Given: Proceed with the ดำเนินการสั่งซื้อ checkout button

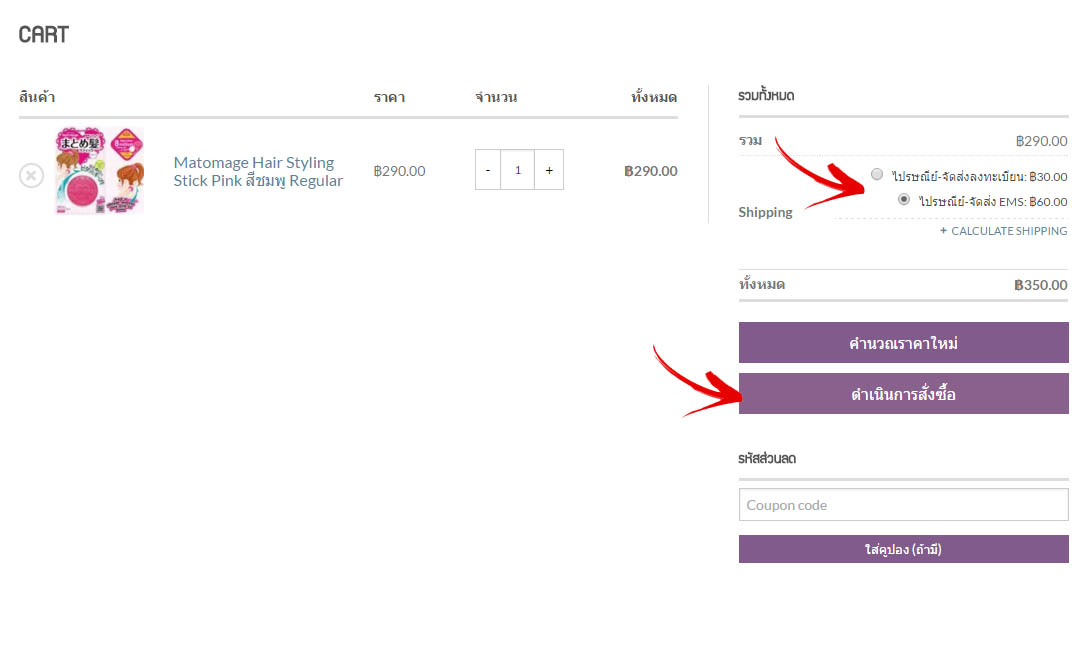Looking at the screenshot, I should (904, 394).
